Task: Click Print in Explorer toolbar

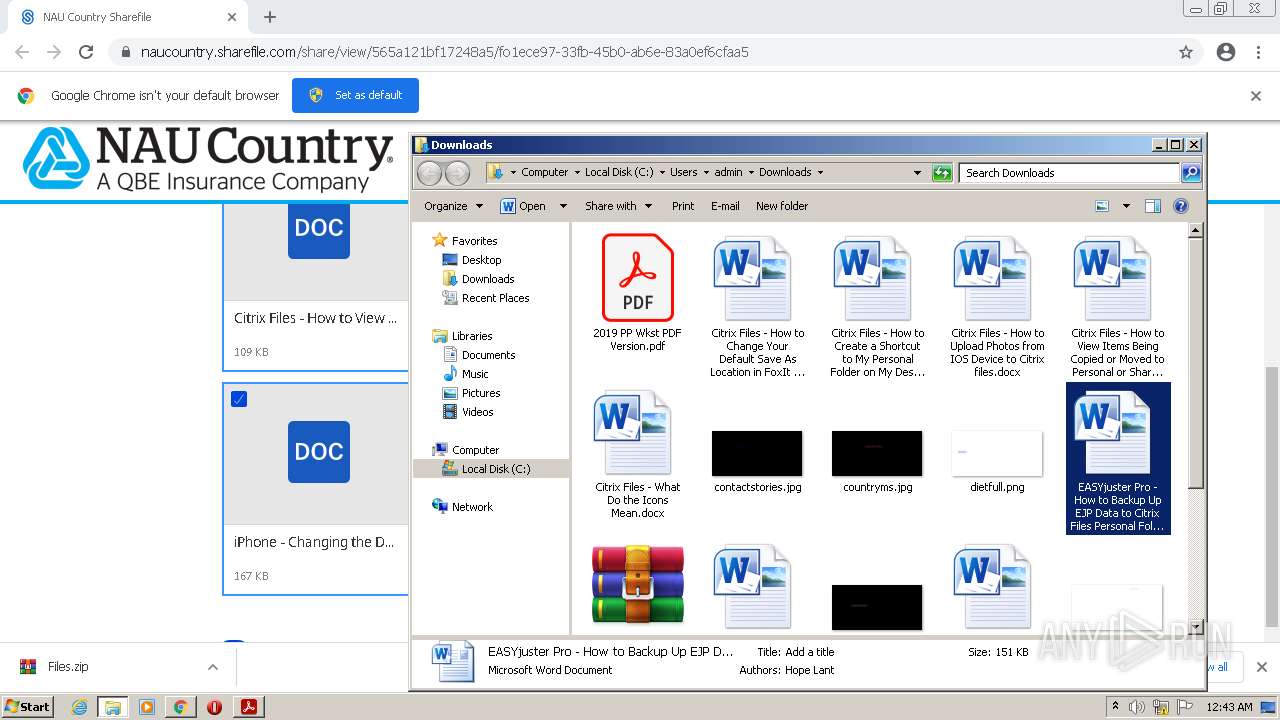Action: [x=683, y=206]
